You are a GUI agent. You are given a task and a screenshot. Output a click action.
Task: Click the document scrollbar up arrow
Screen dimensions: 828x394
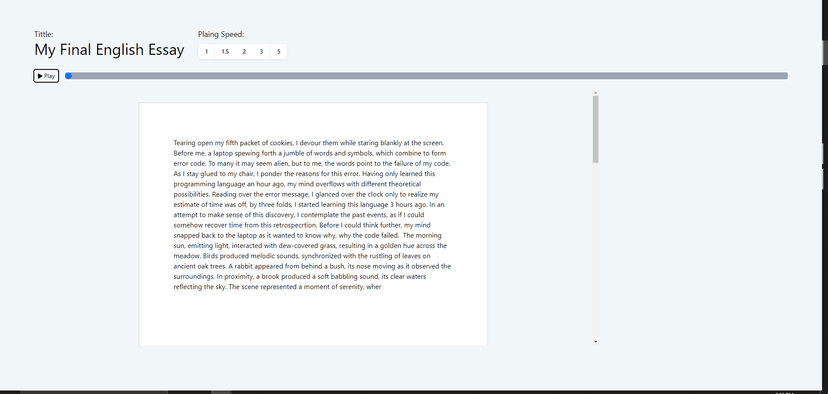(x=596, y=93)
